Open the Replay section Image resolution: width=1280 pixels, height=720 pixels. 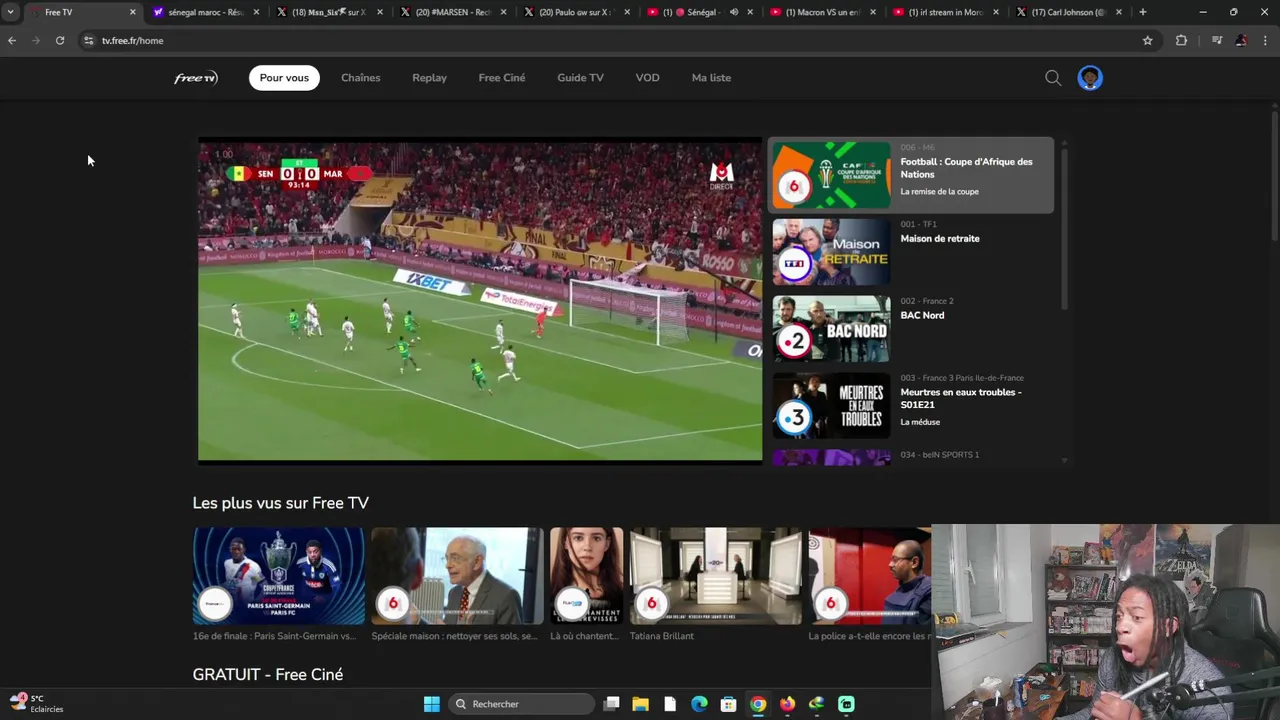(x=429, y=78)
